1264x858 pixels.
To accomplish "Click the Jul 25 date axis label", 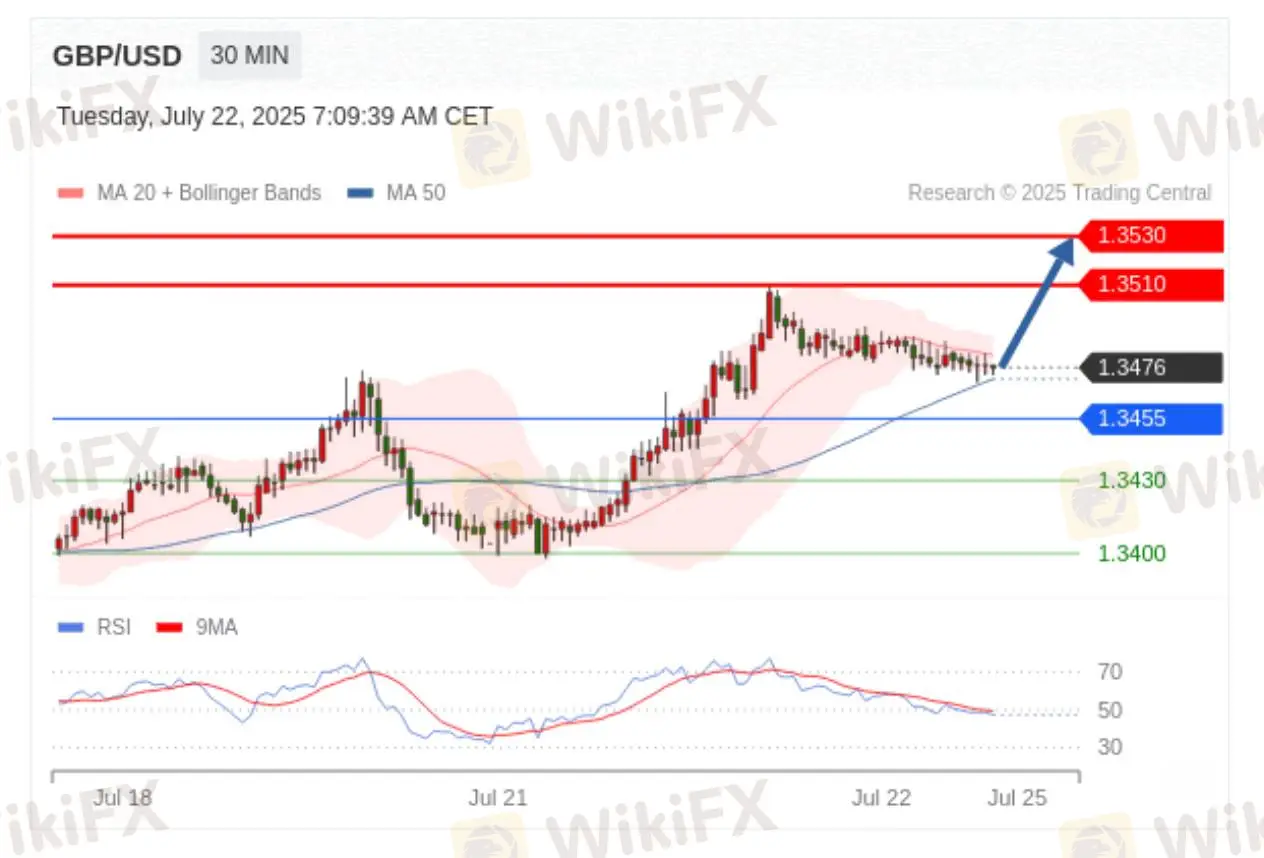I will (x=1017, y=798).
